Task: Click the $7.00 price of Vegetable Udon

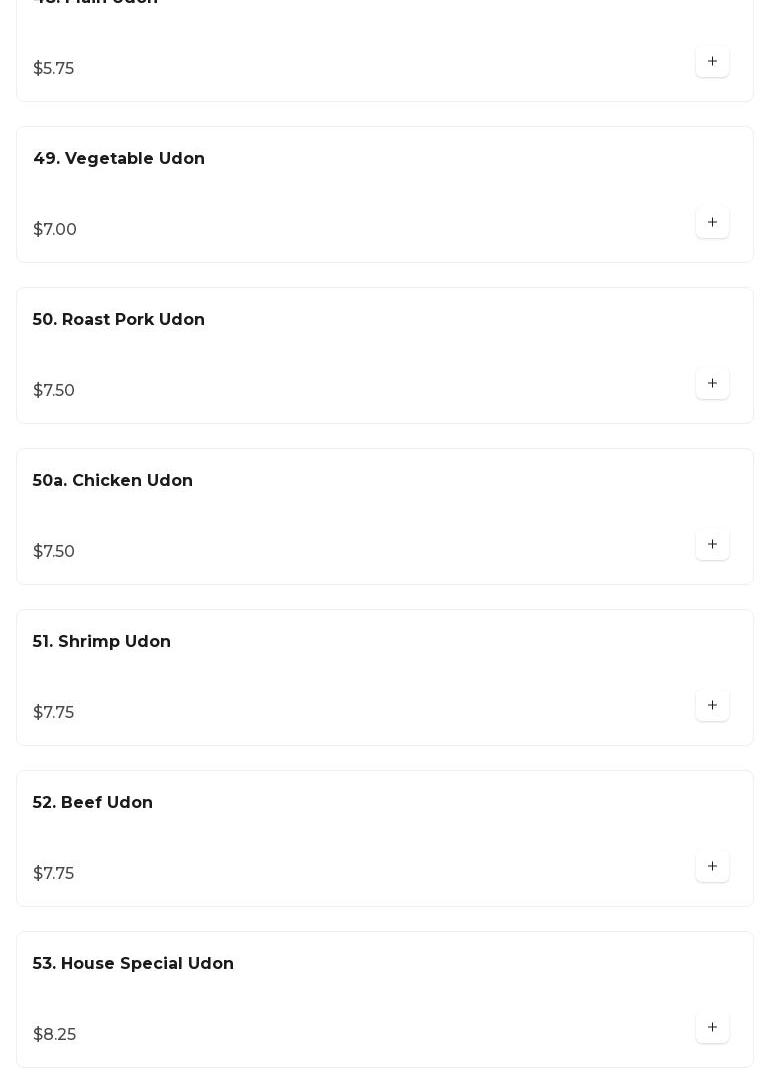Action: 55,230
